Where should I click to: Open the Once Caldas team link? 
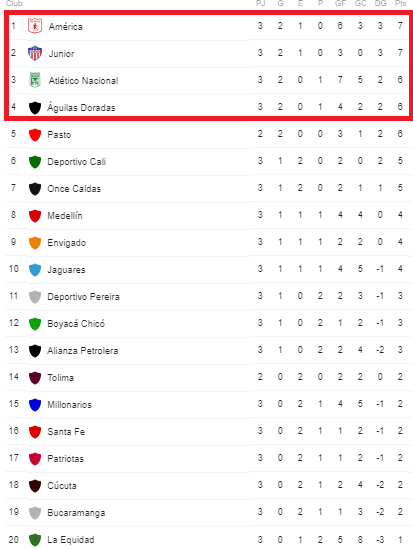click(74, 189)
